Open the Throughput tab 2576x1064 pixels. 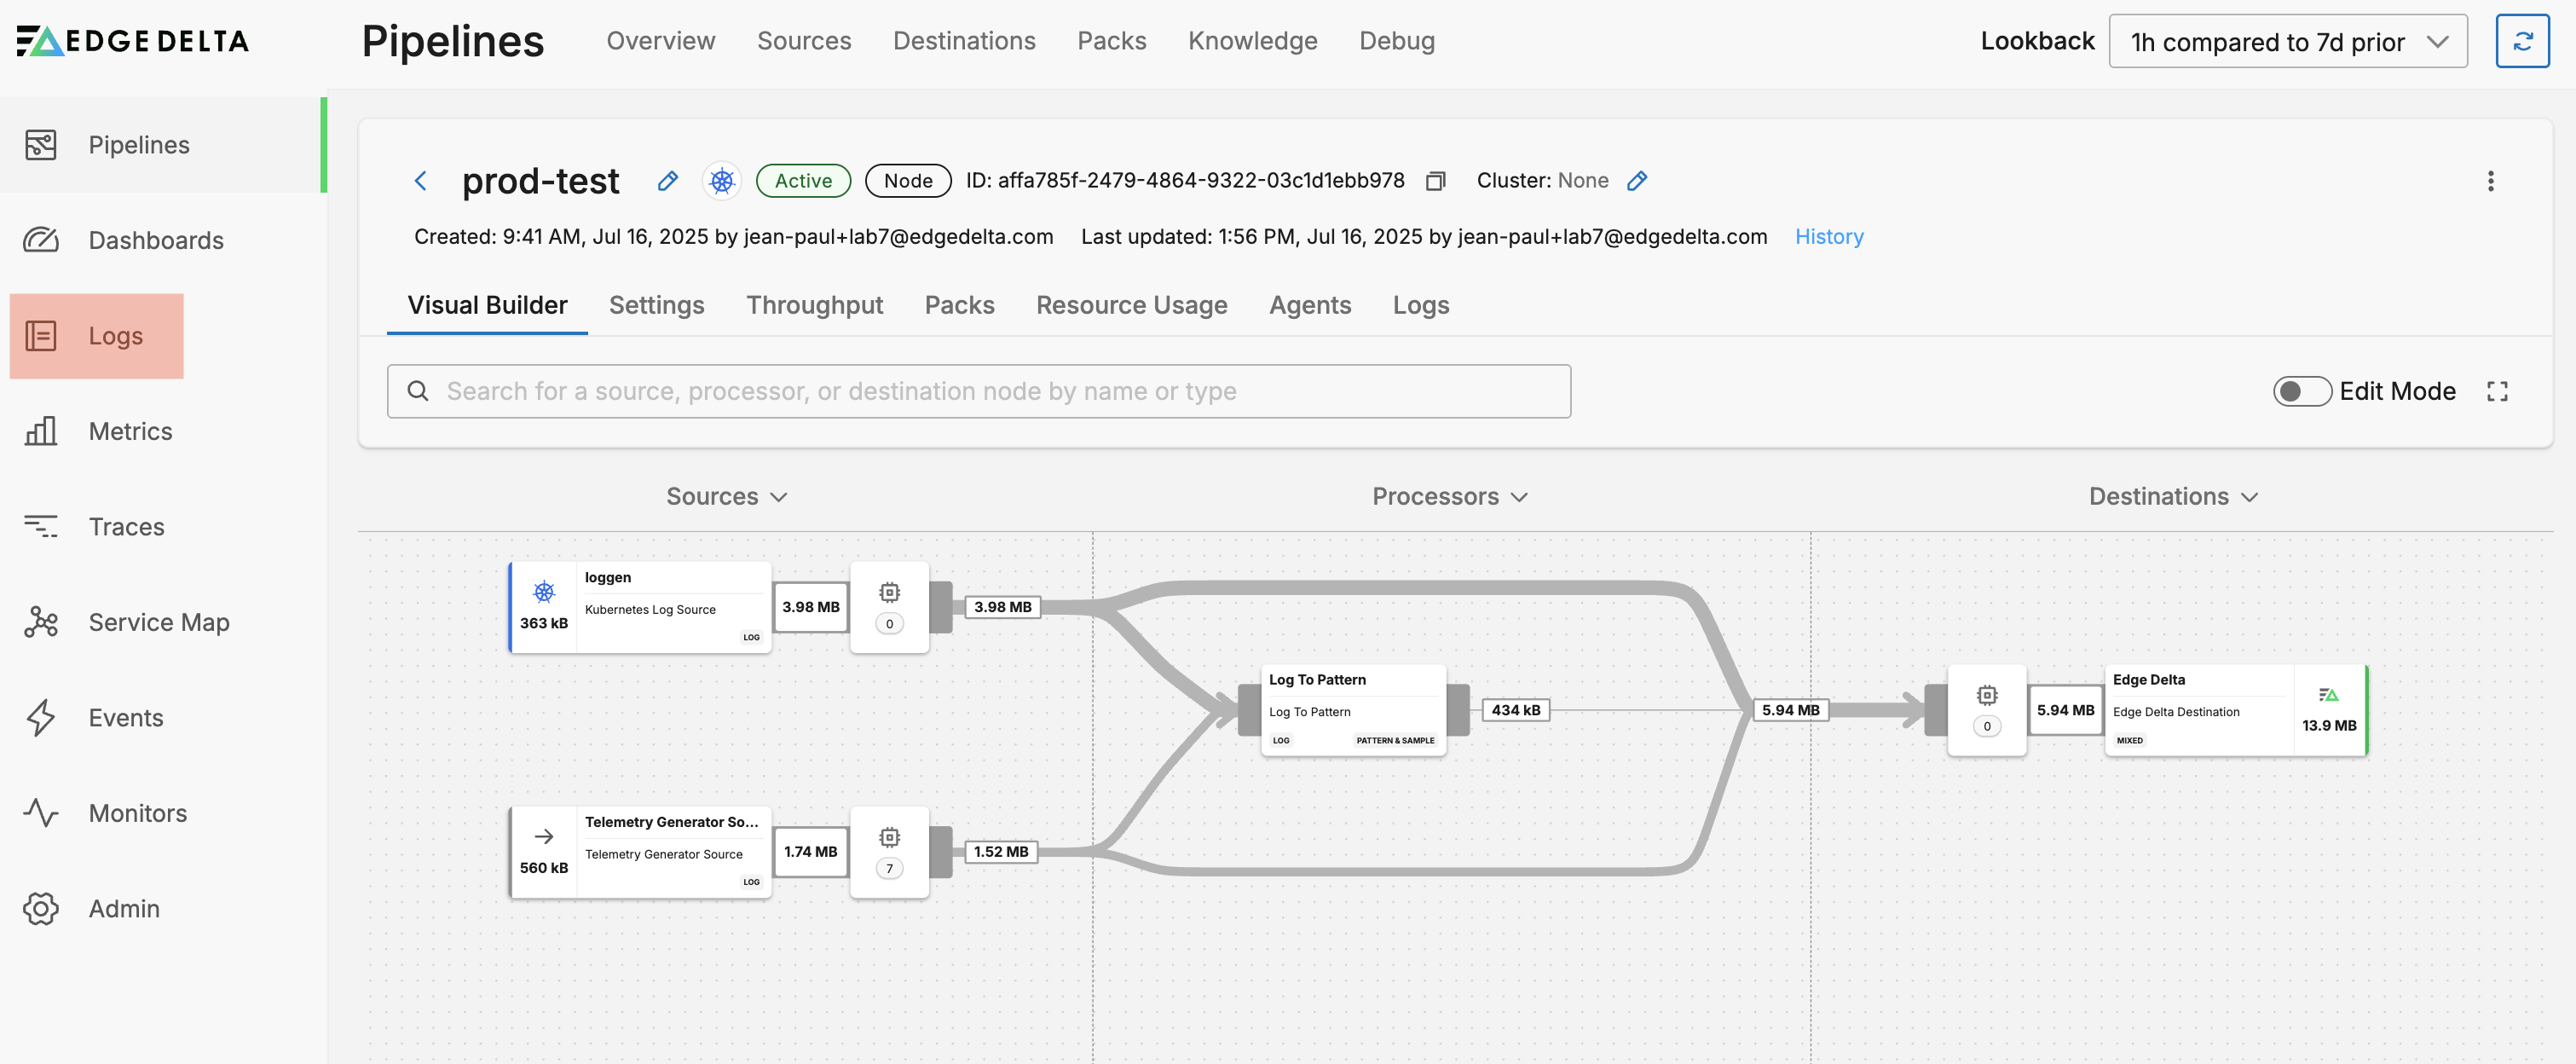[814, 305]
